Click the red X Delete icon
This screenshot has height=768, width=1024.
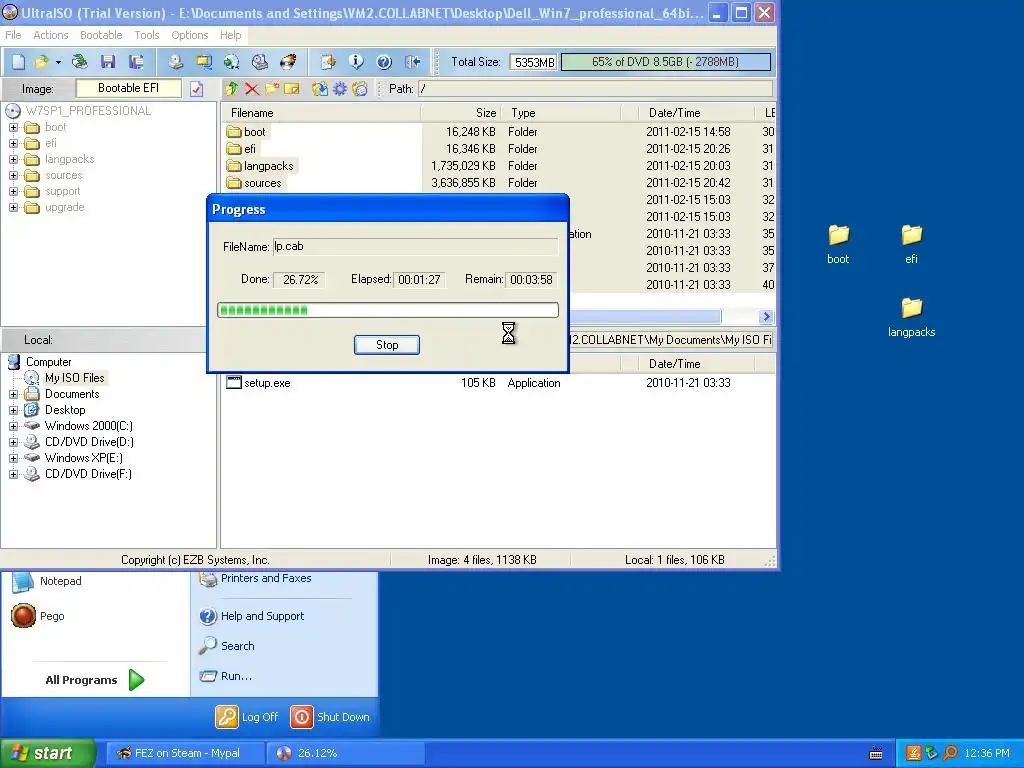[251, 89]
